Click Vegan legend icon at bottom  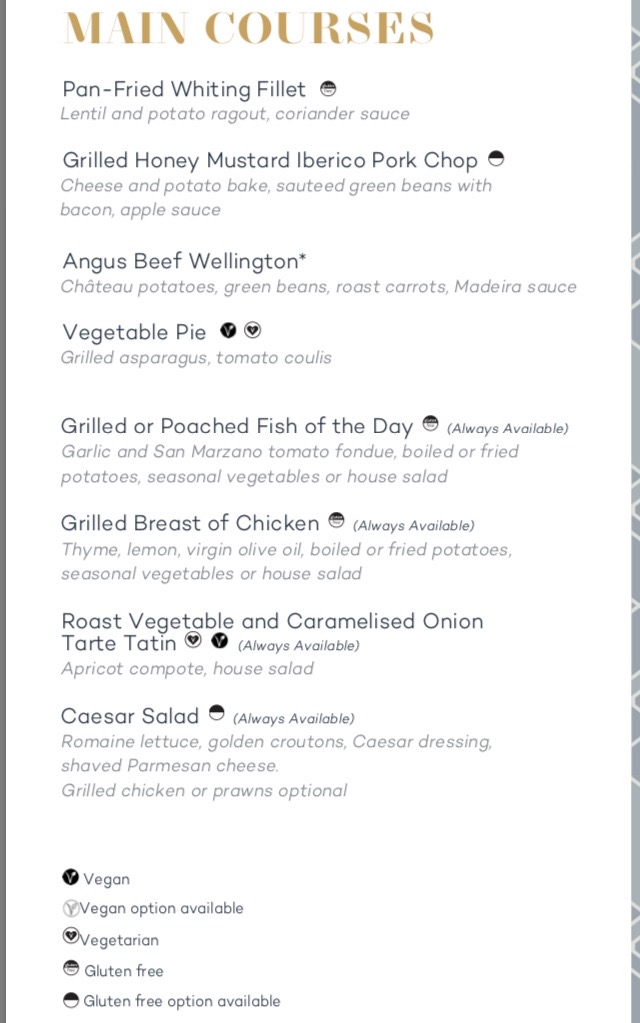tap(70, 877)
